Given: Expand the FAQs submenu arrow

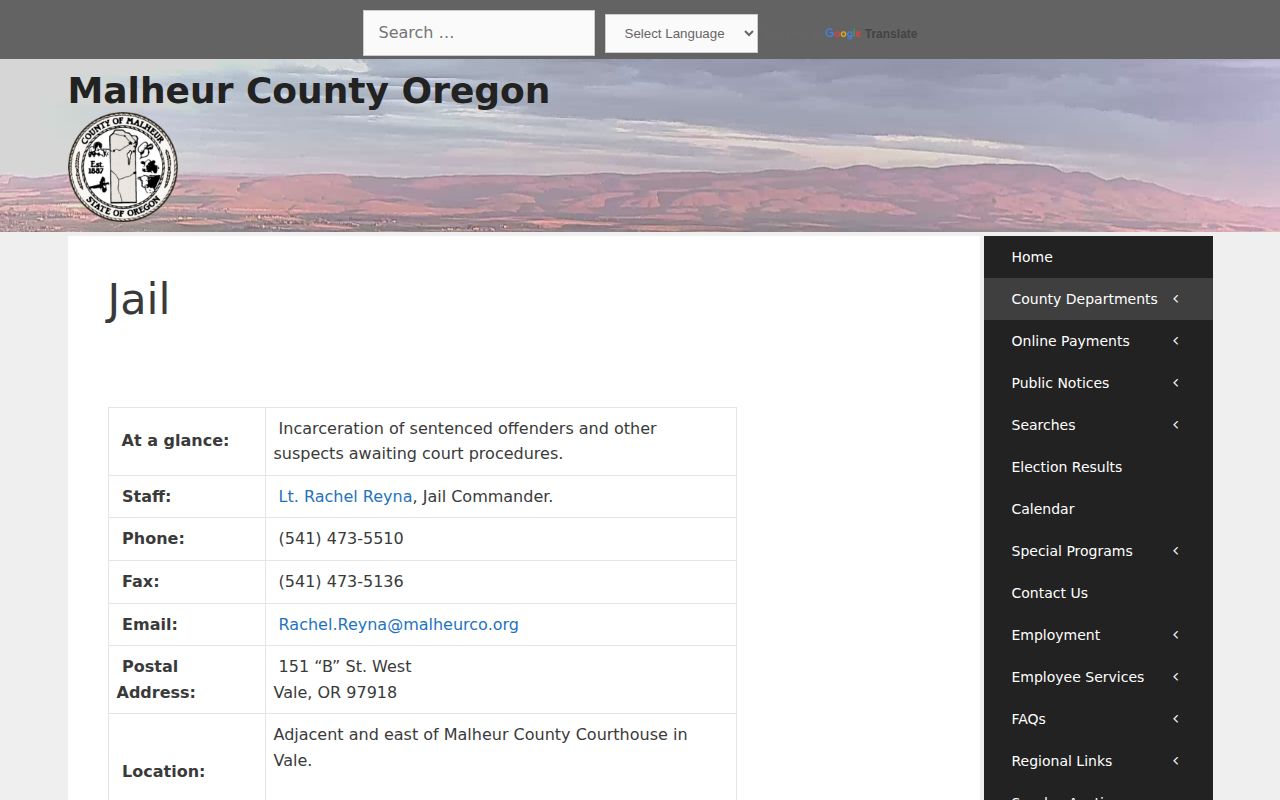Looking at the screenshot, I should pyautogui.click(x=1176, y=719).
